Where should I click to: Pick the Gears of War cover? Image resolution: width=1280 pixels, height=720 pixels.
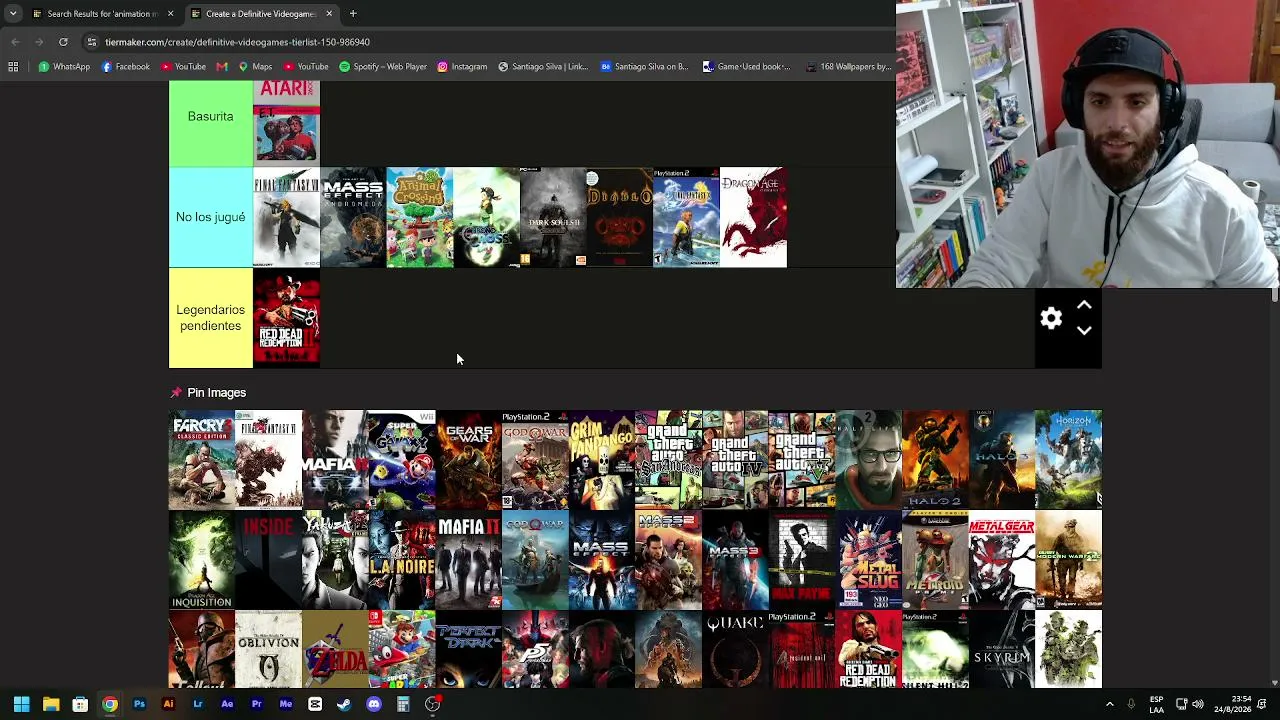469,460
